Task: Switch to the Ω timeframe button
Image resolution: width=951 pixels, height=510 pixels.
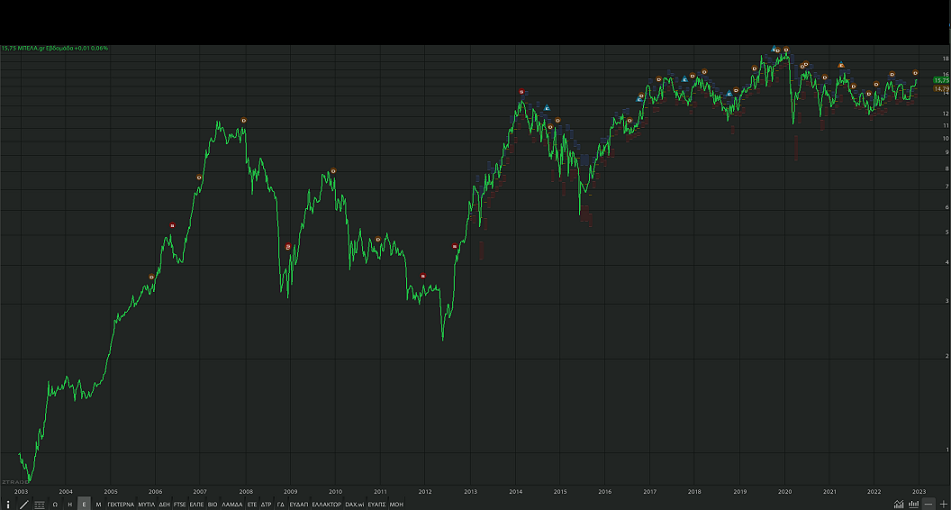Action: click(x=55, y=505)
